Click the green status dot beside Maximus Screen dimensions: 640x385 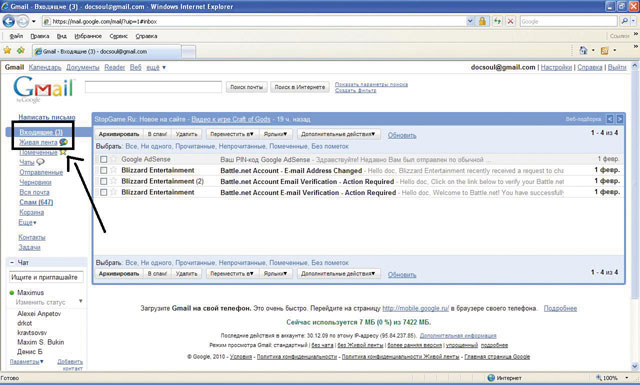tap(12, 293)
